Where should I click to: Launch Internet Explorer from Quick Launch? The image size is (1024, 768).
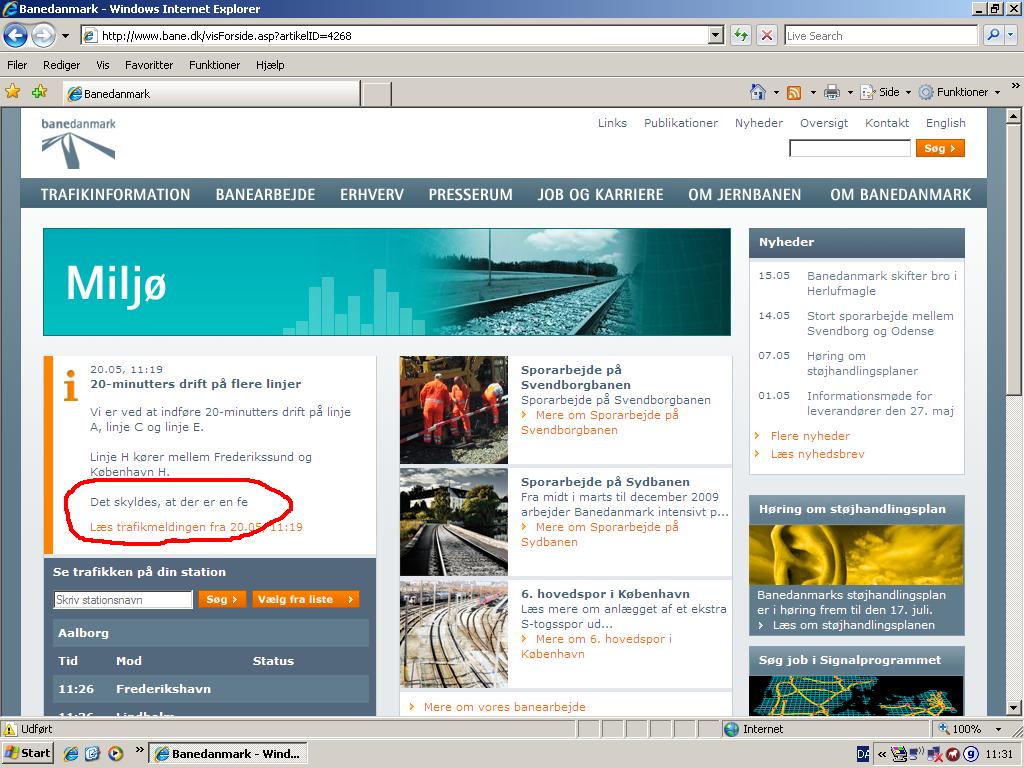tap(71, 754)
